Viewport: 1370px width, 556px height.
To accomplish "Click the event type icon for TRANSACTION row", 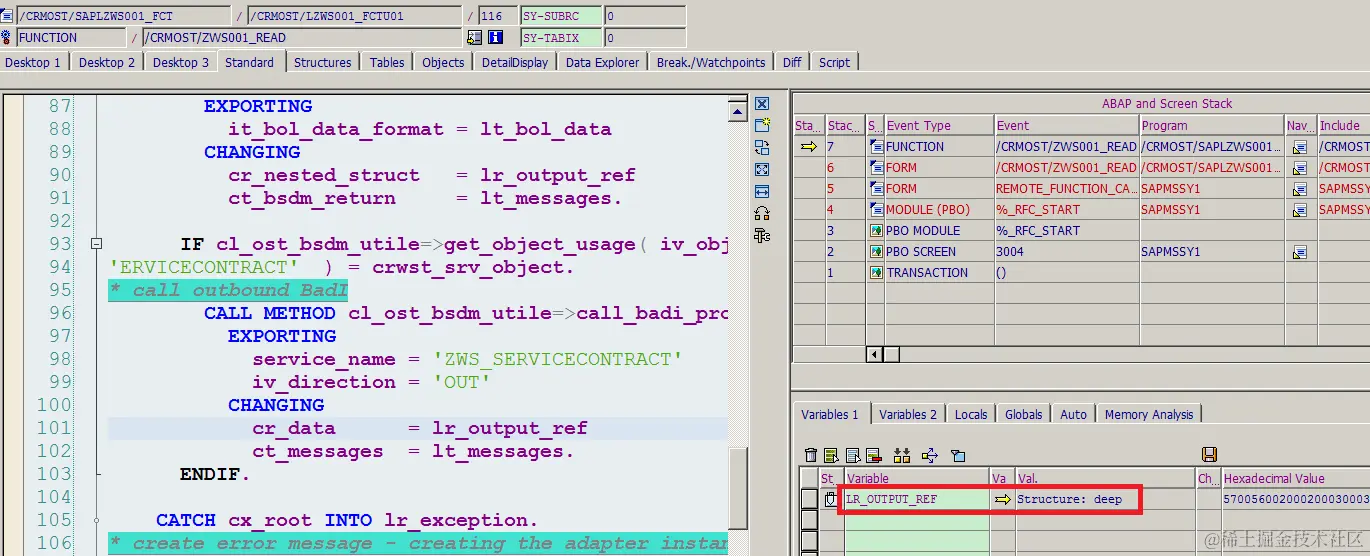I will pyautogui.click(x=876, y=272).
